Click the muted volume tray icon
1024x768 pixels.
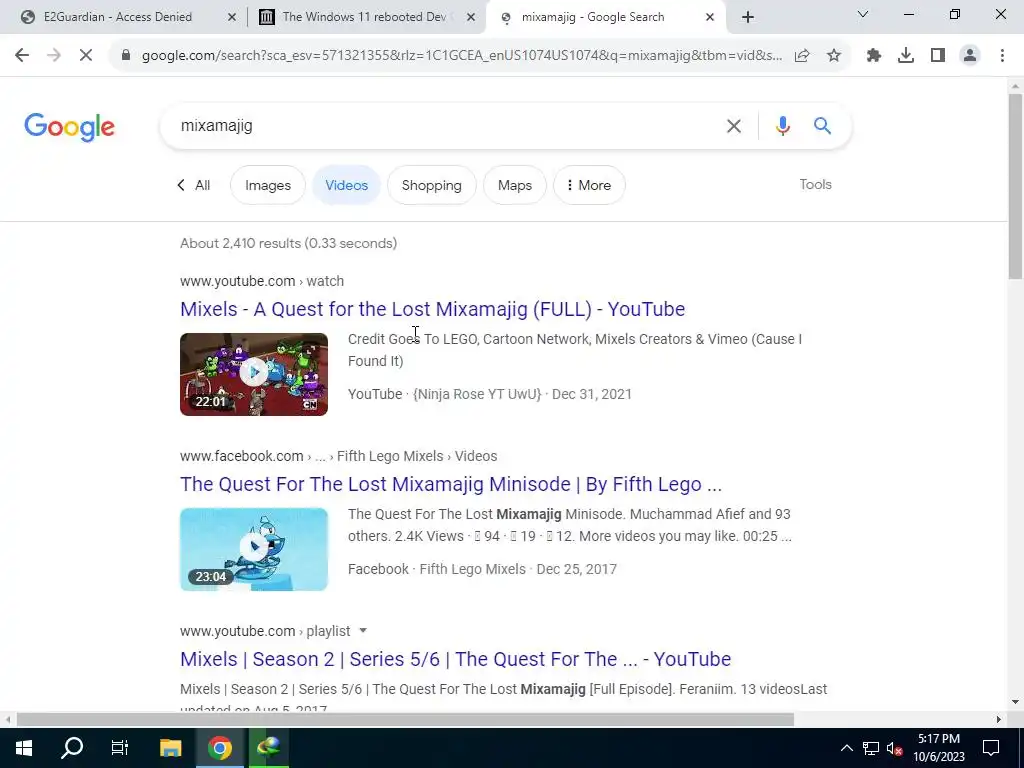[894, 748]
